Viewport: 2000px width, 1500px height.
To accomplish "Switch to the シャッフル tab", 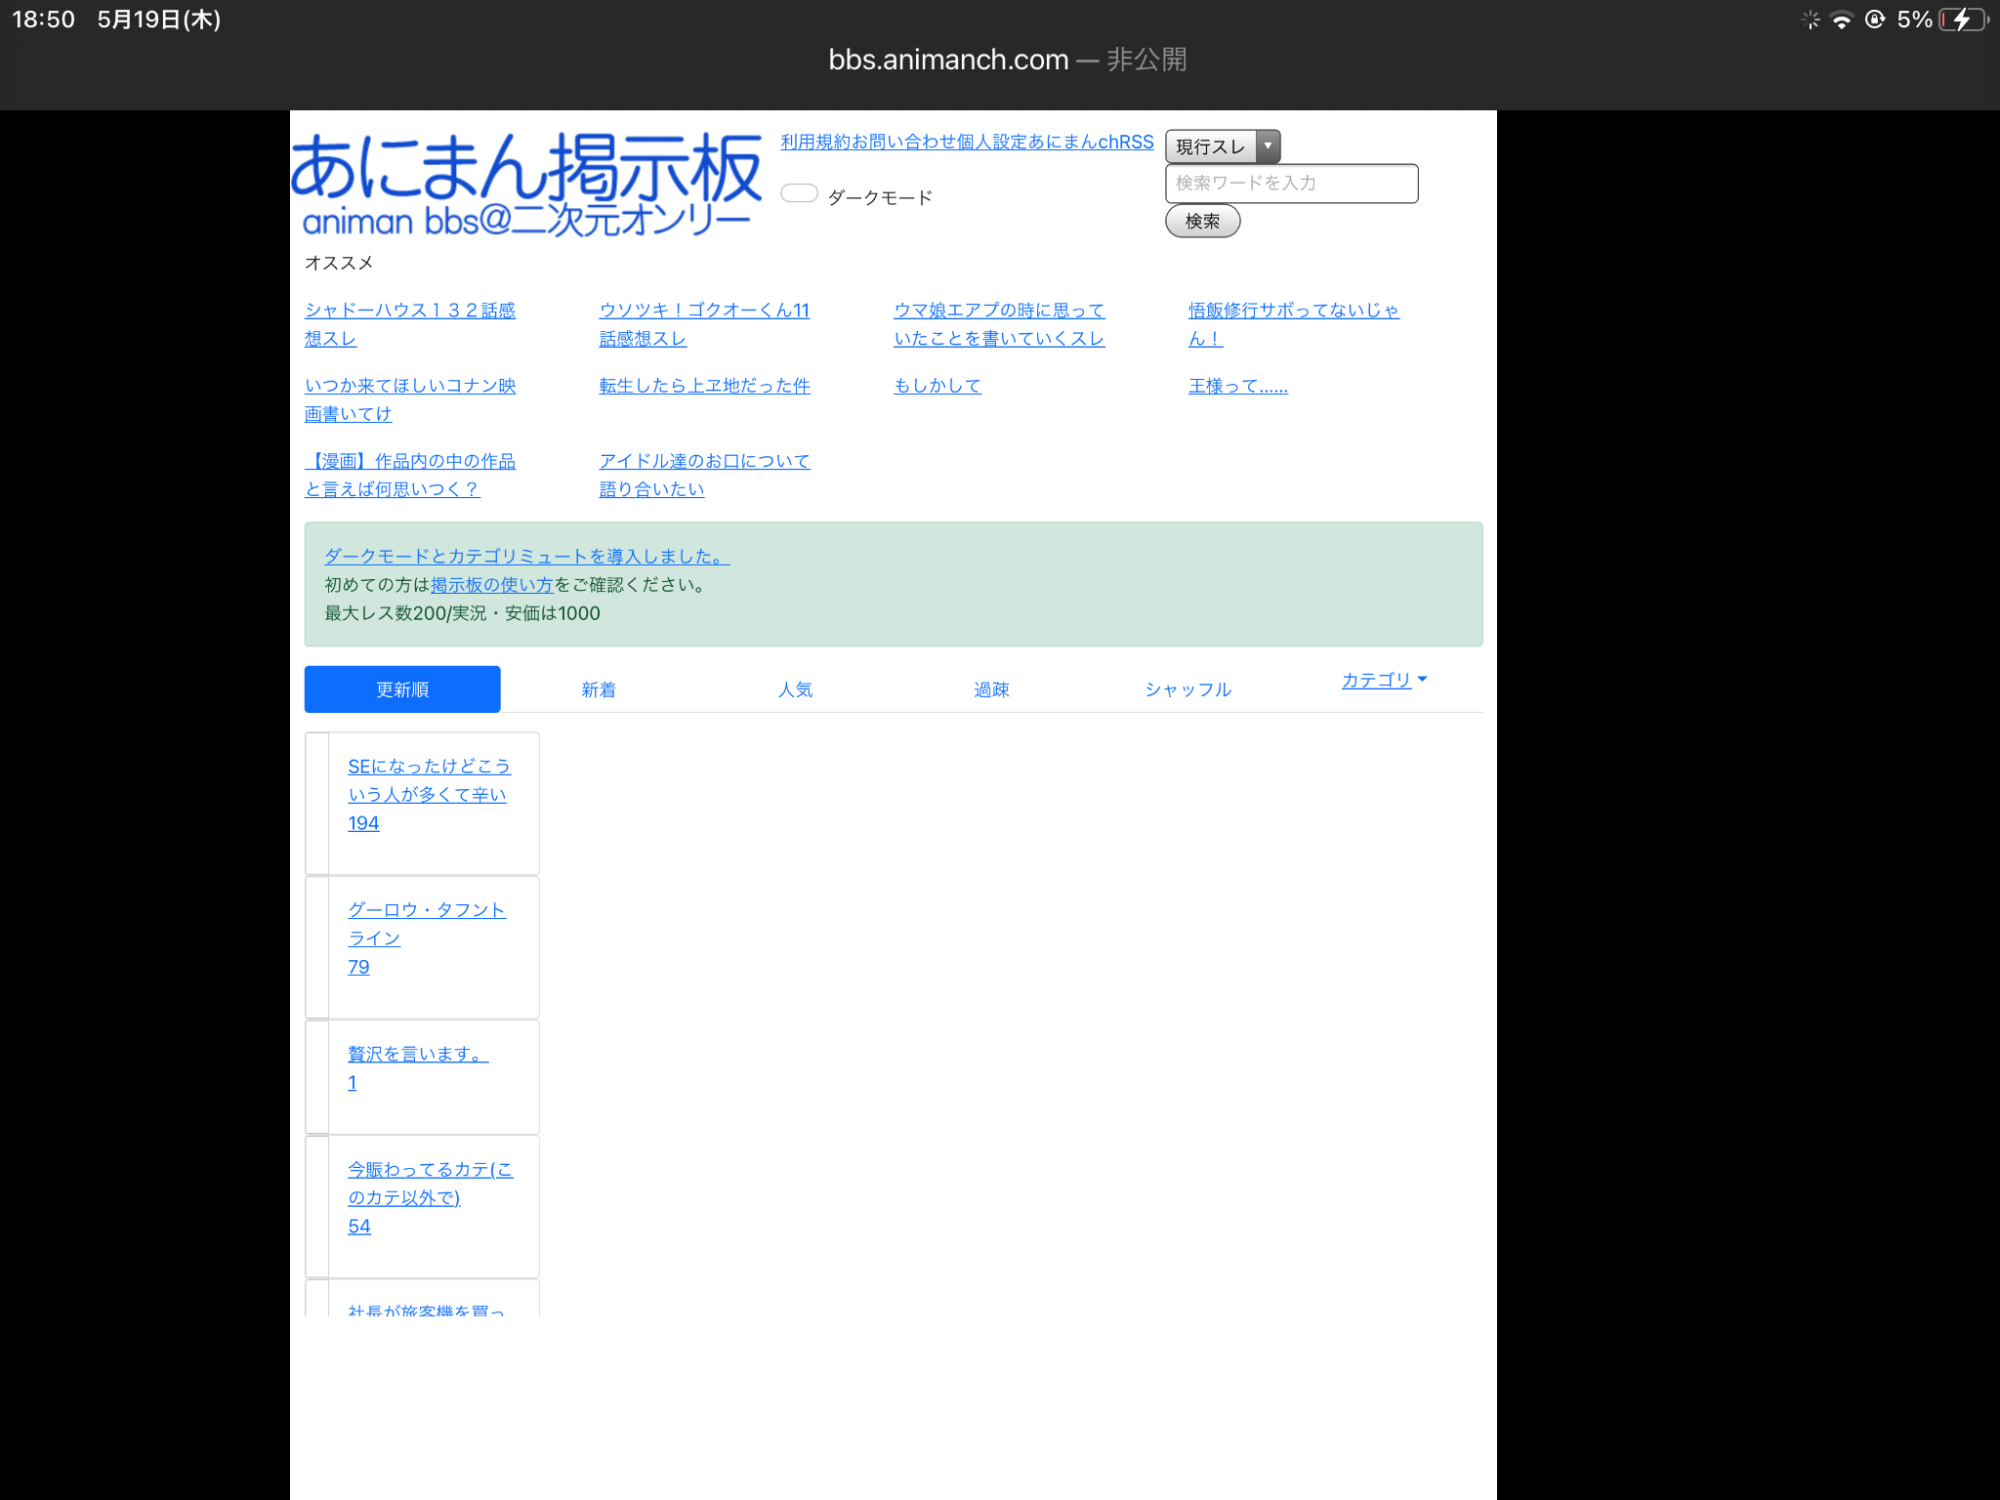I will pos(1188,689).
